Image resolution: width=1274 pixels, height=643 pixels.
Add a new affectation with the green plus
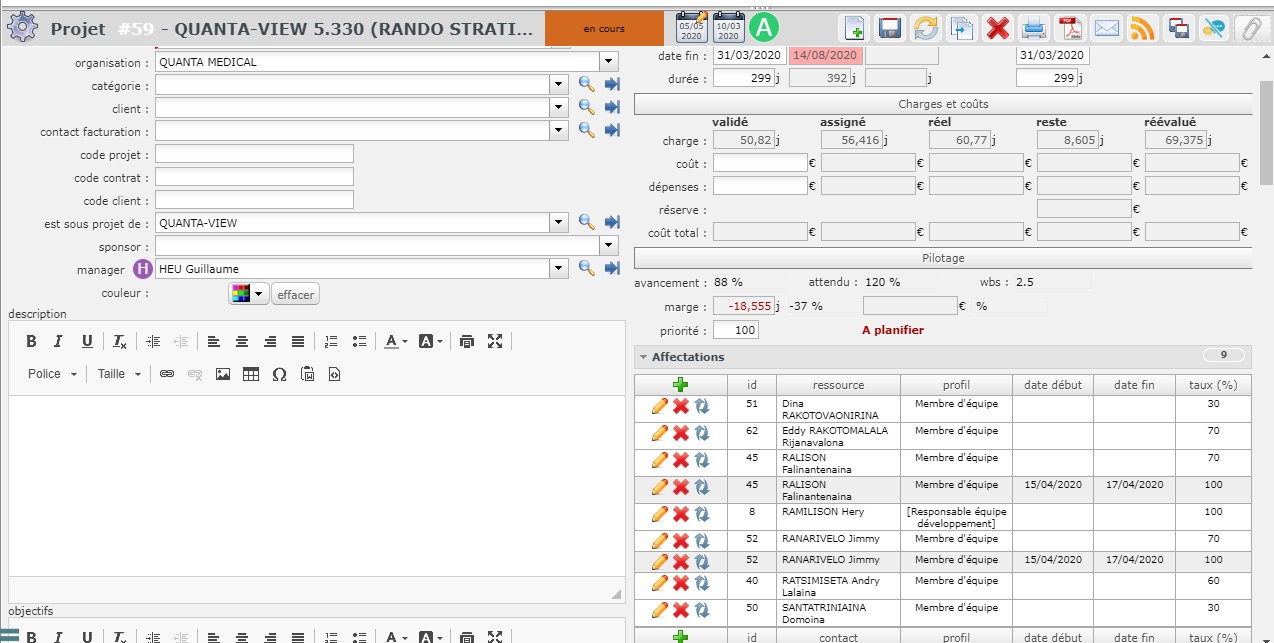pyautogui.click(x=680, y=385)
